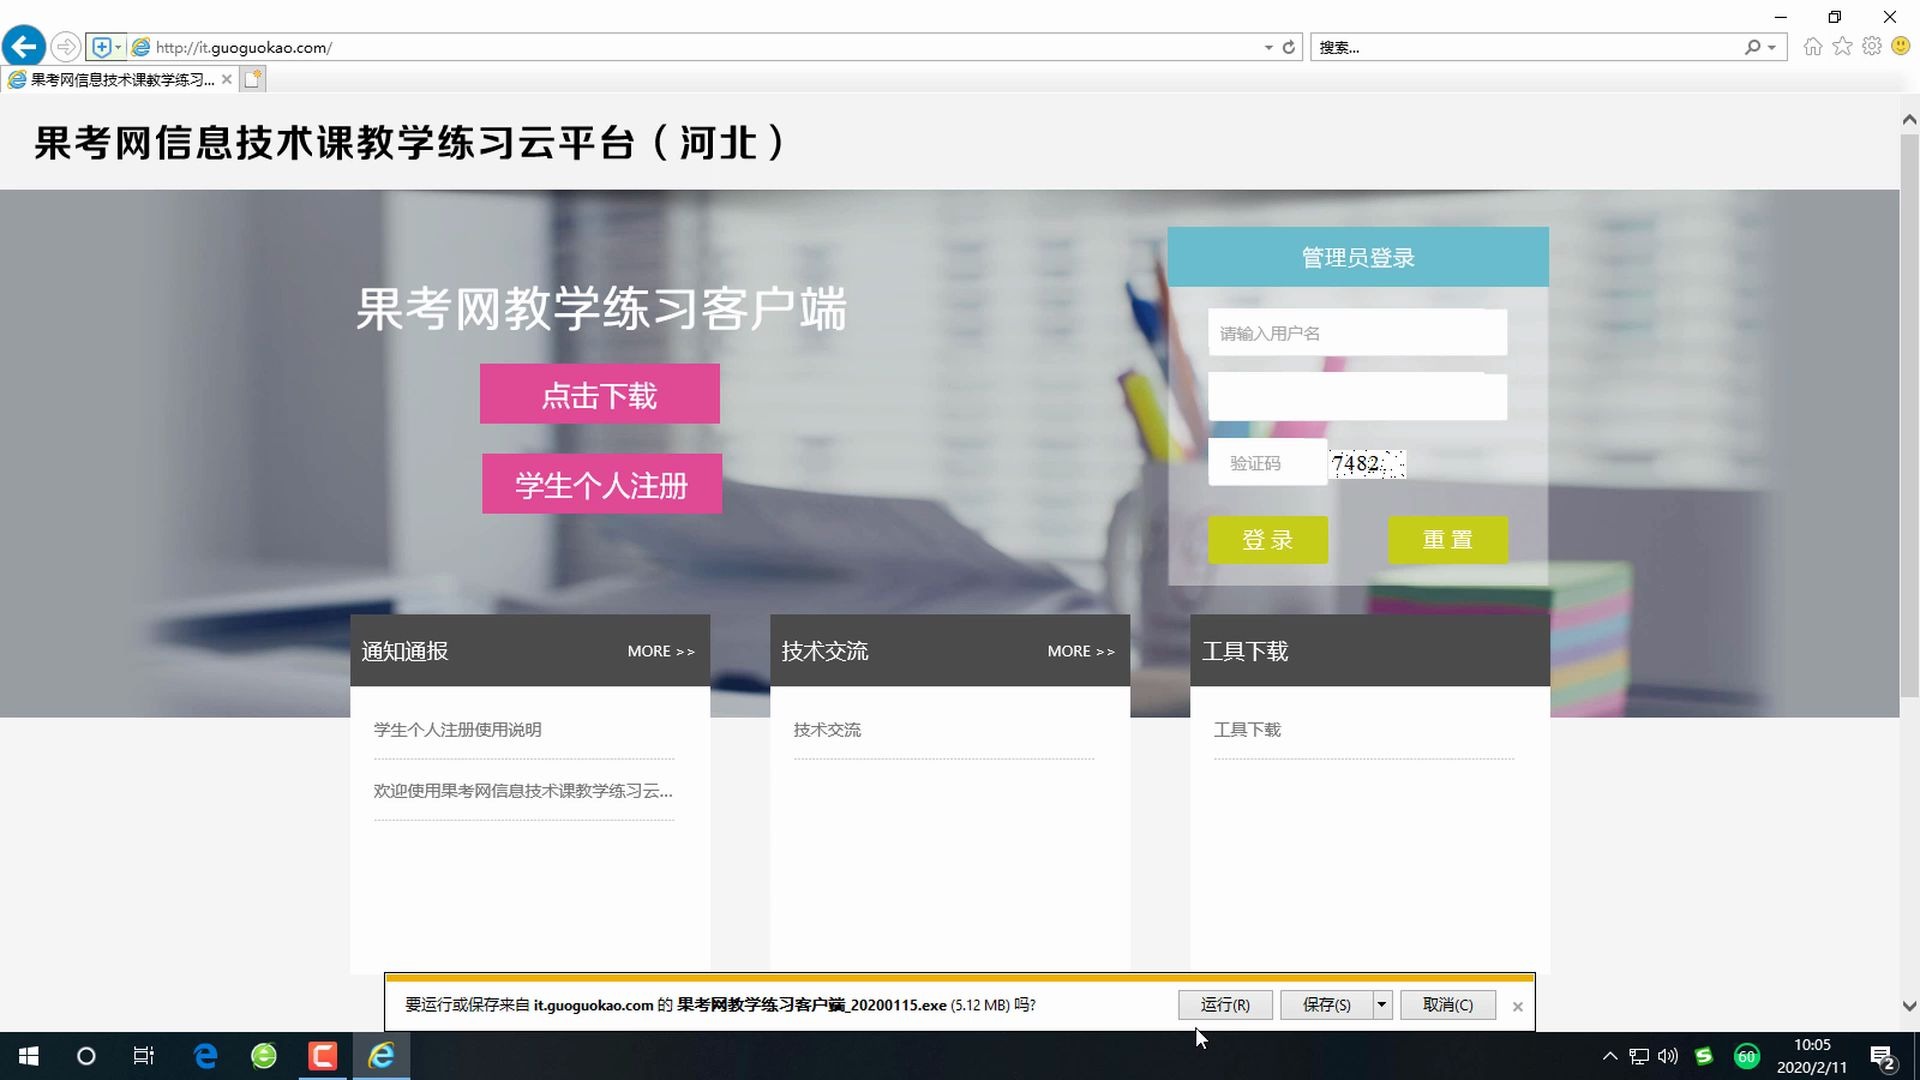Open MORE >> for 通知通报 section
Screen dimensions: 1920x1080
[661, 650]
